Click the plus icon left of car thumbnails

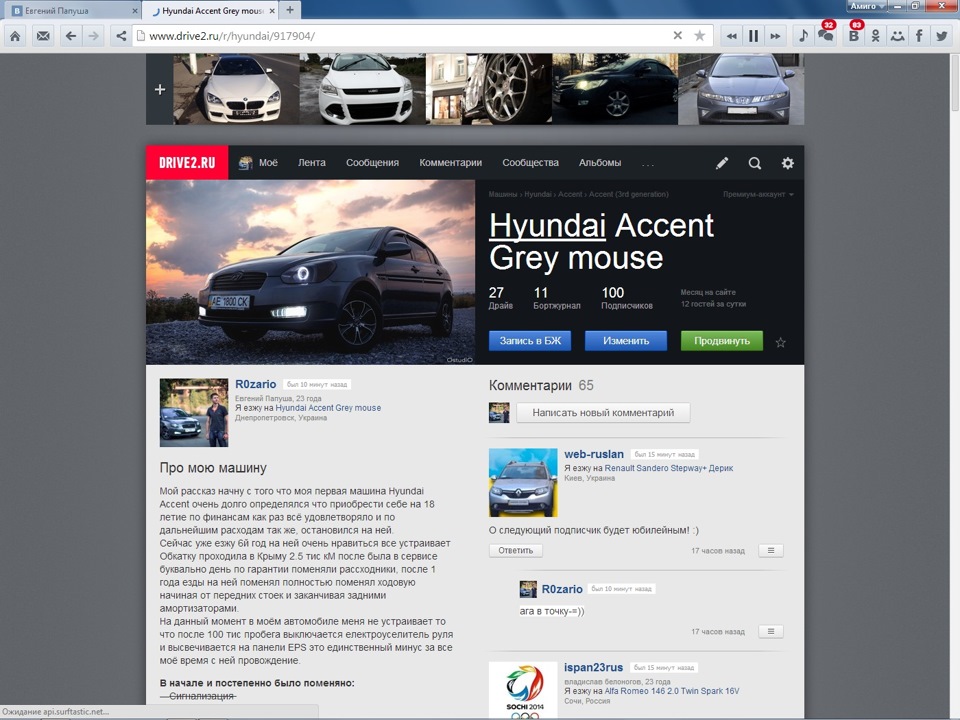160,89
